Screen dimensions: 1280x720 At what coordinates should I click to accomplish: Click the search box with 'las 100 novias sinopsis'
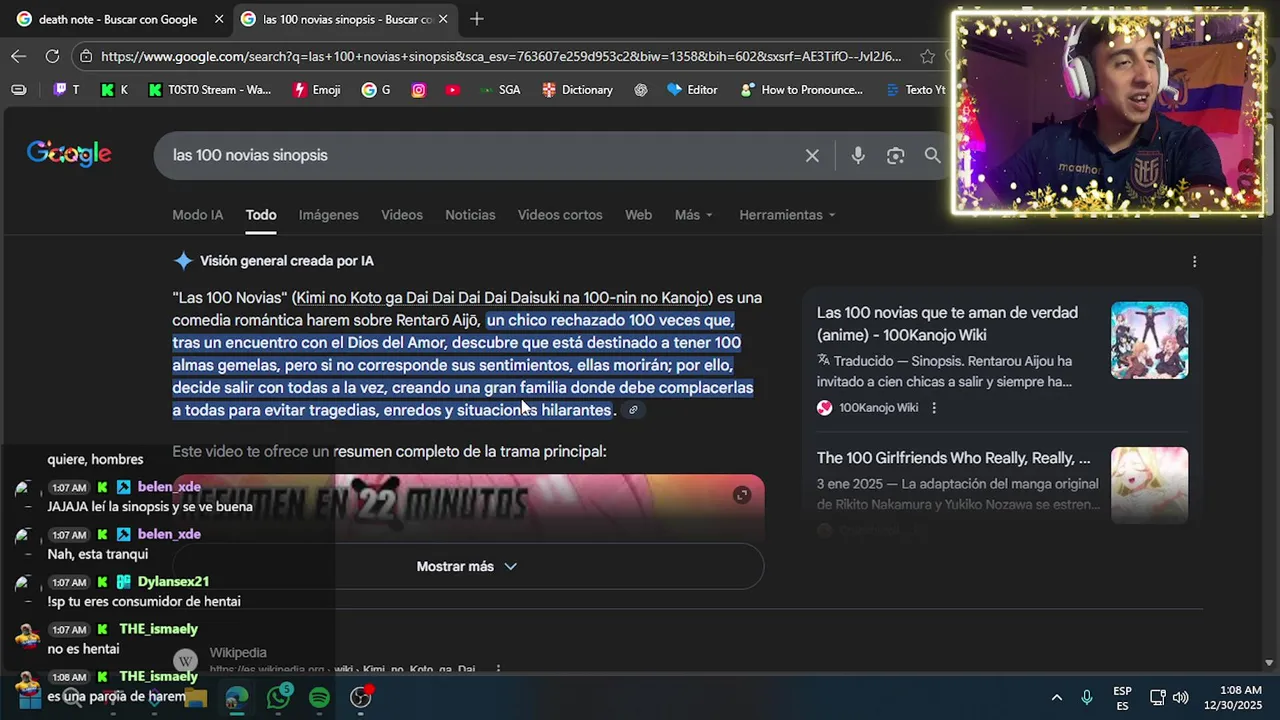click(x=480, y=155)
